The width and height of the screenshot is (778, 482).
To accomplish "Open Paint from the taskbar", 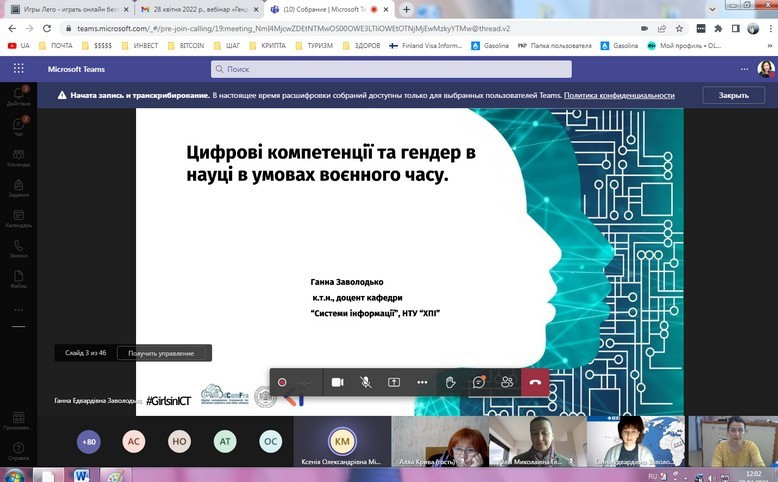I will 116,476.
